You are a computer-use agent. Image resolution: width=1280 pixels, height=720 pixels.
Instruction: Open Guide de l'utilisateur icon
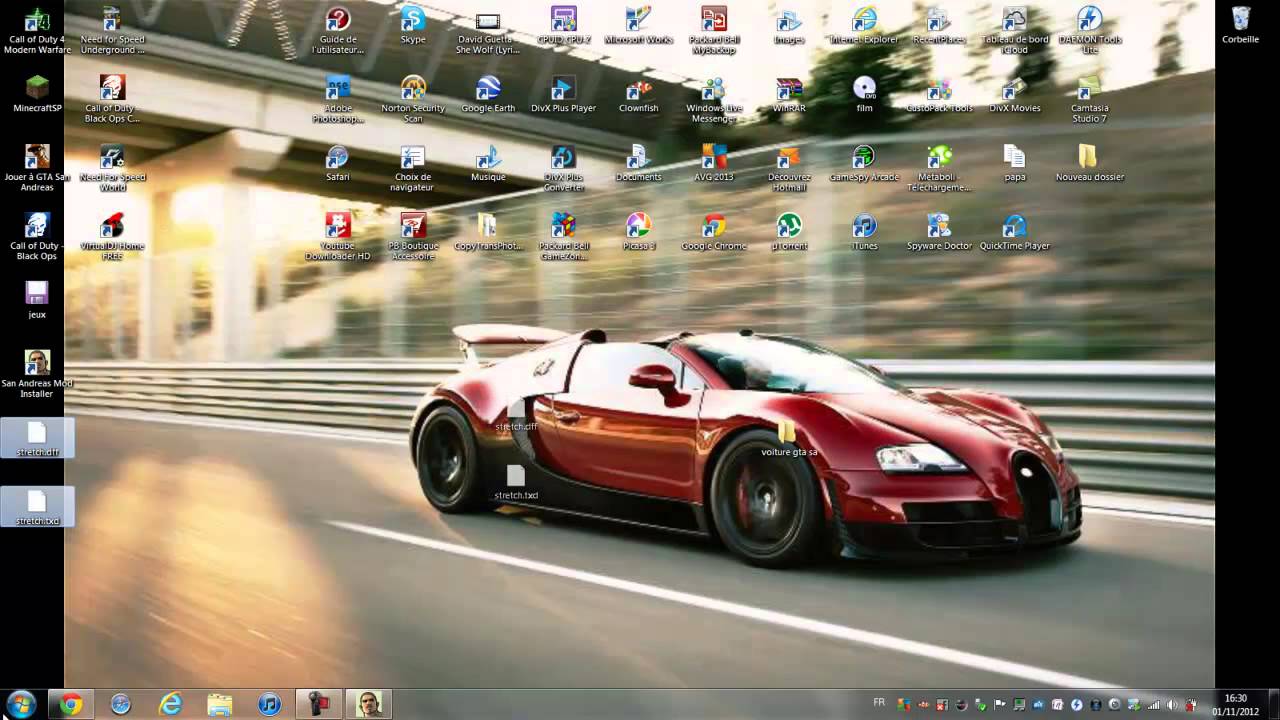click(338, 31)
